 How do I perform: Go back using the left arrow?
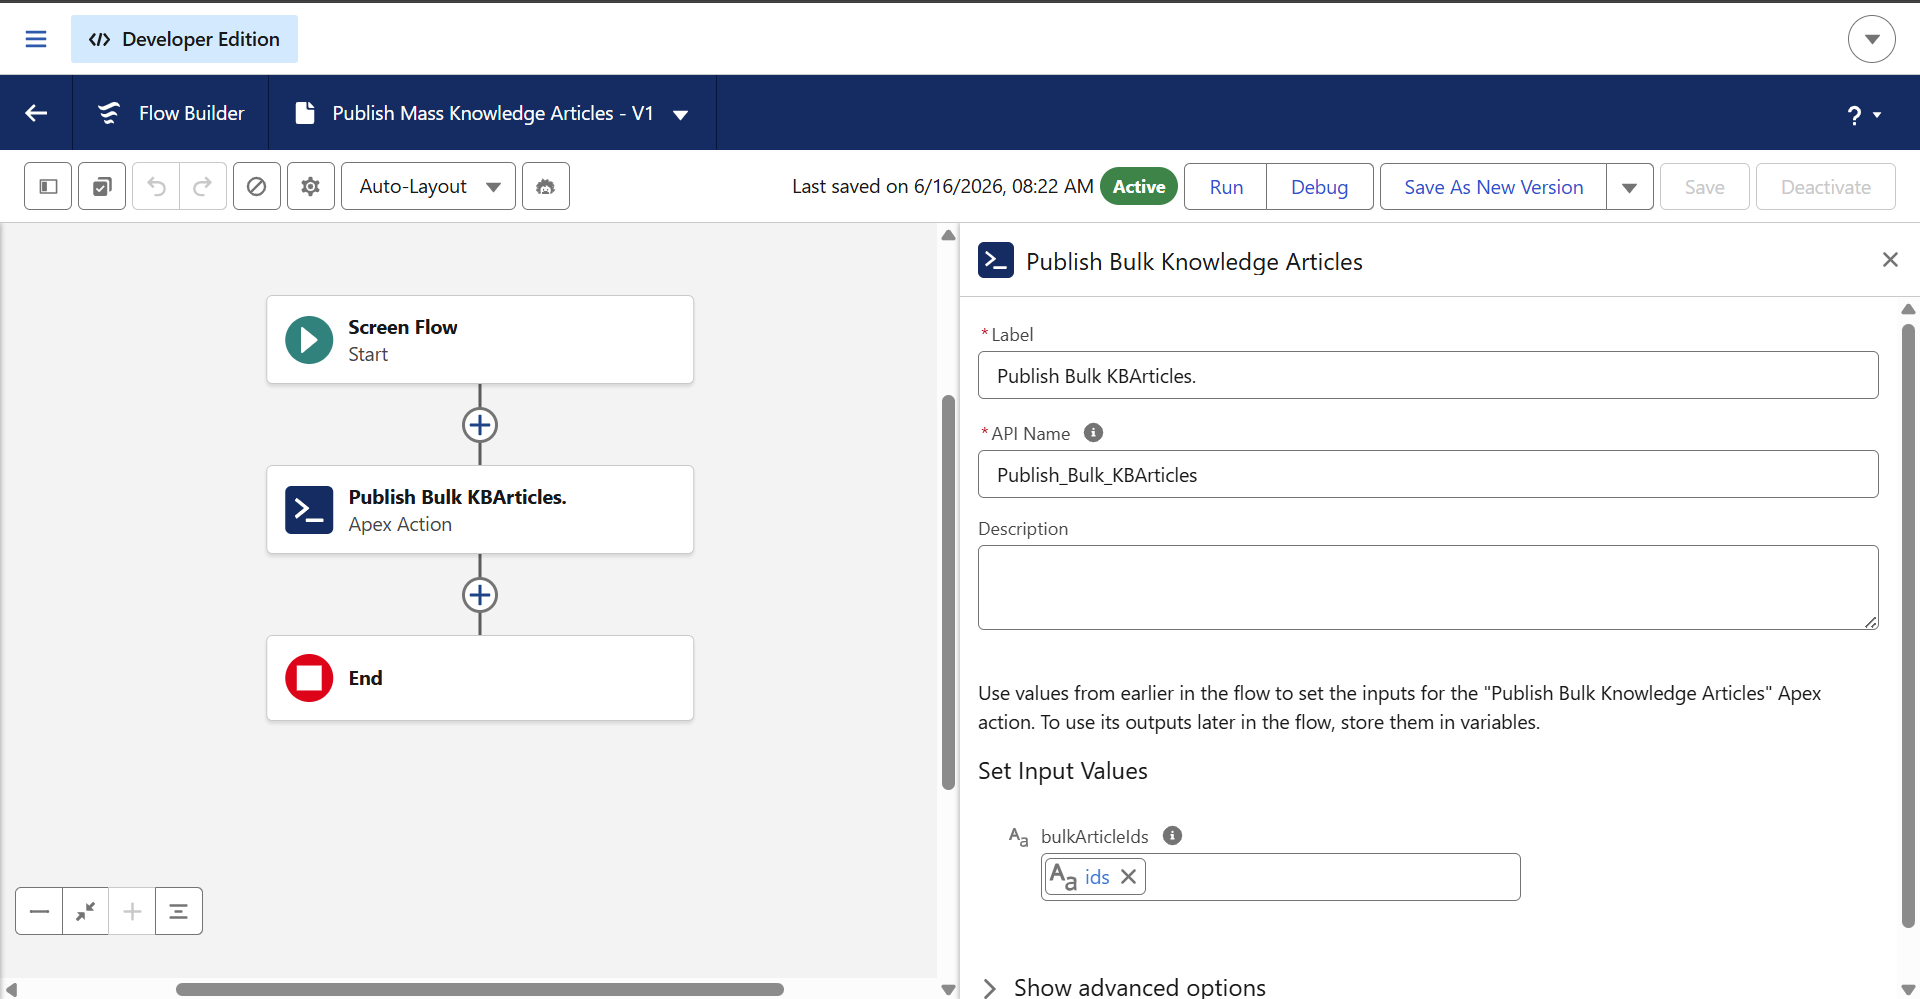36,113
